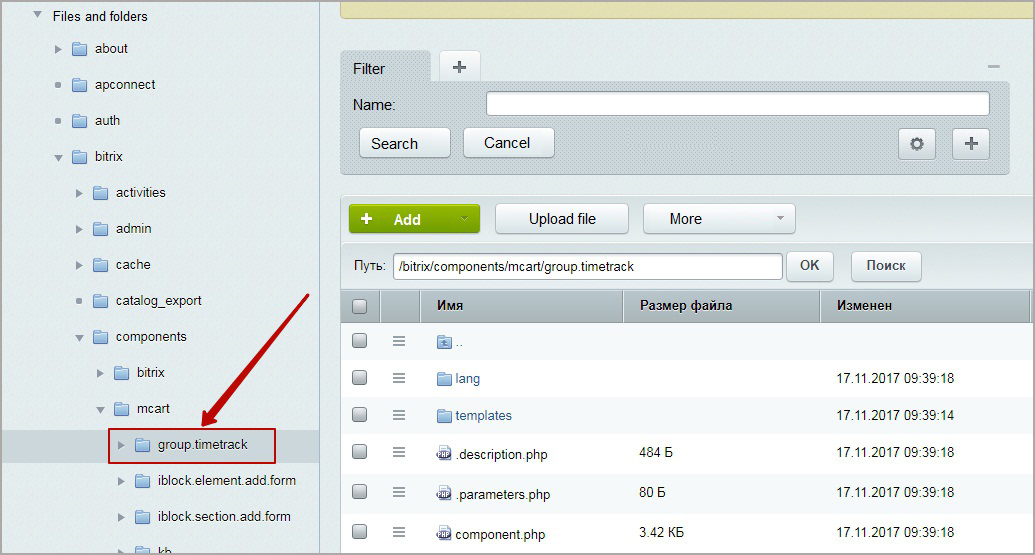This screenshot has height=555, width=1035.
Task: Click the catalog_export folder icon
Action: [x=100, y=301]
